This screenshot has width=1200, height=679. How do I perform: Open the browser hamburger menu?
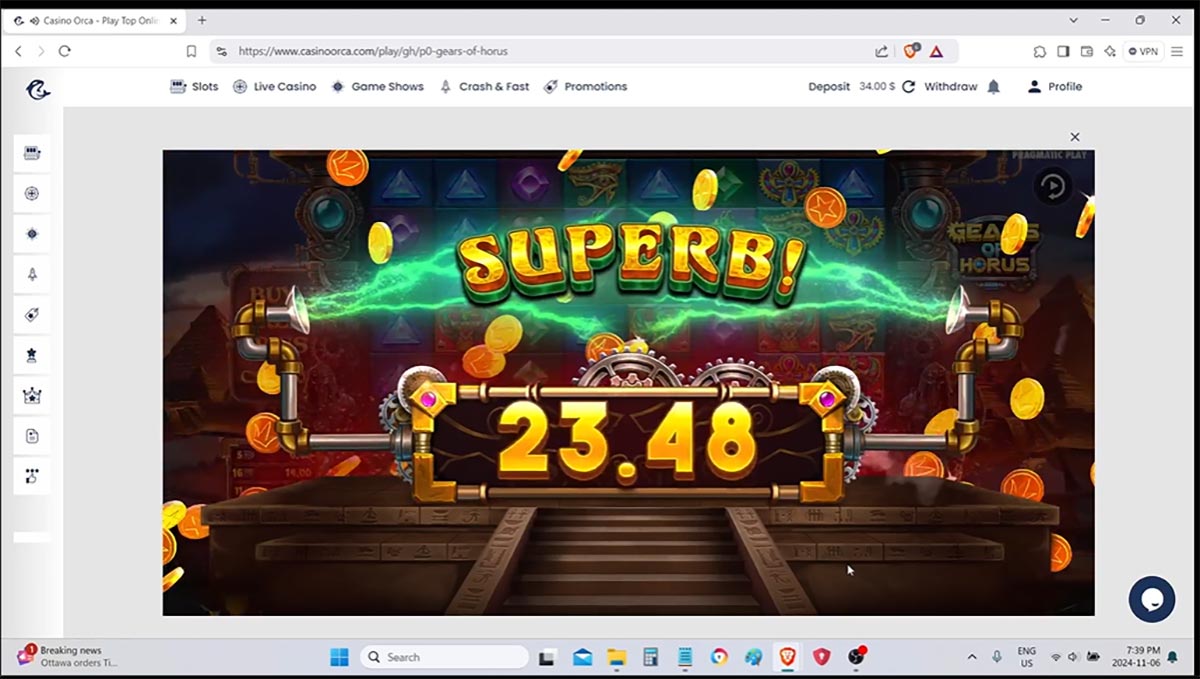pyautogui.click(x=1176, y=51)
